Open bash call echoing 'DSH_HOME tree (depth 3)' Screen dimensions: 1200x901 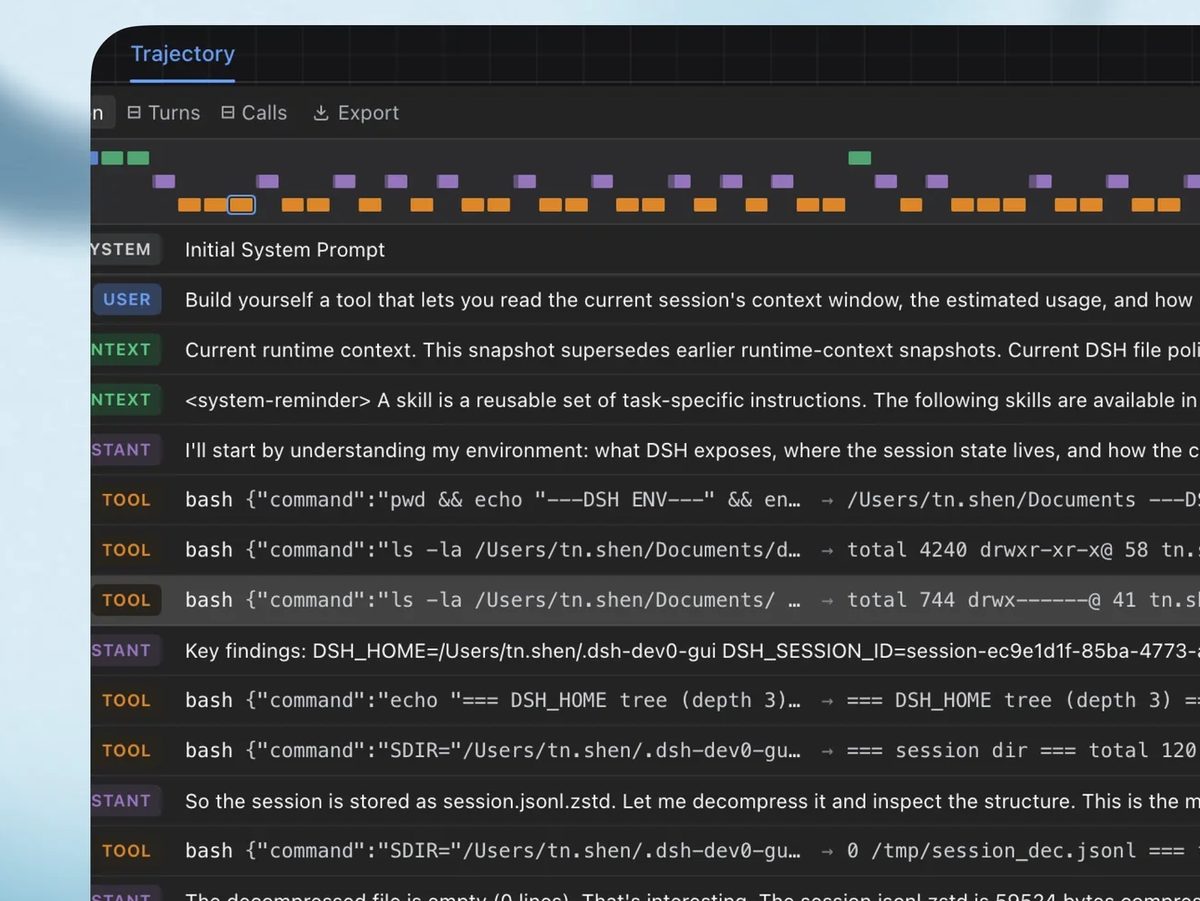click(645, 700)
